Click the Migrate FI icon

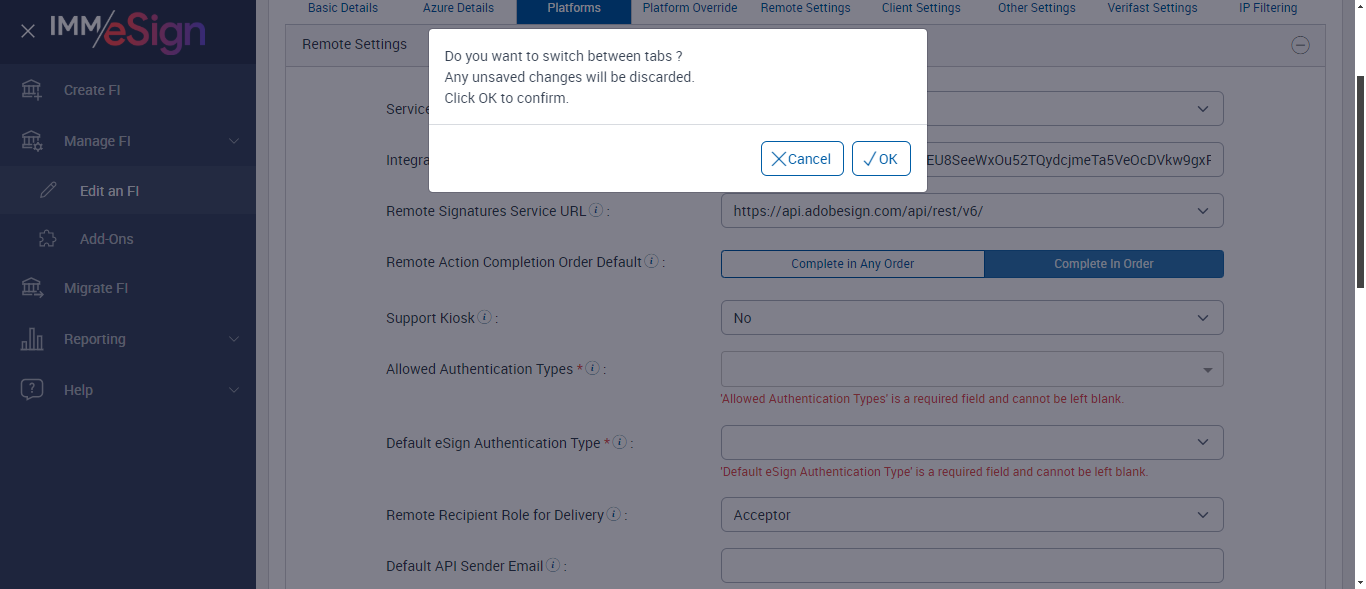[x=32, y=288]
